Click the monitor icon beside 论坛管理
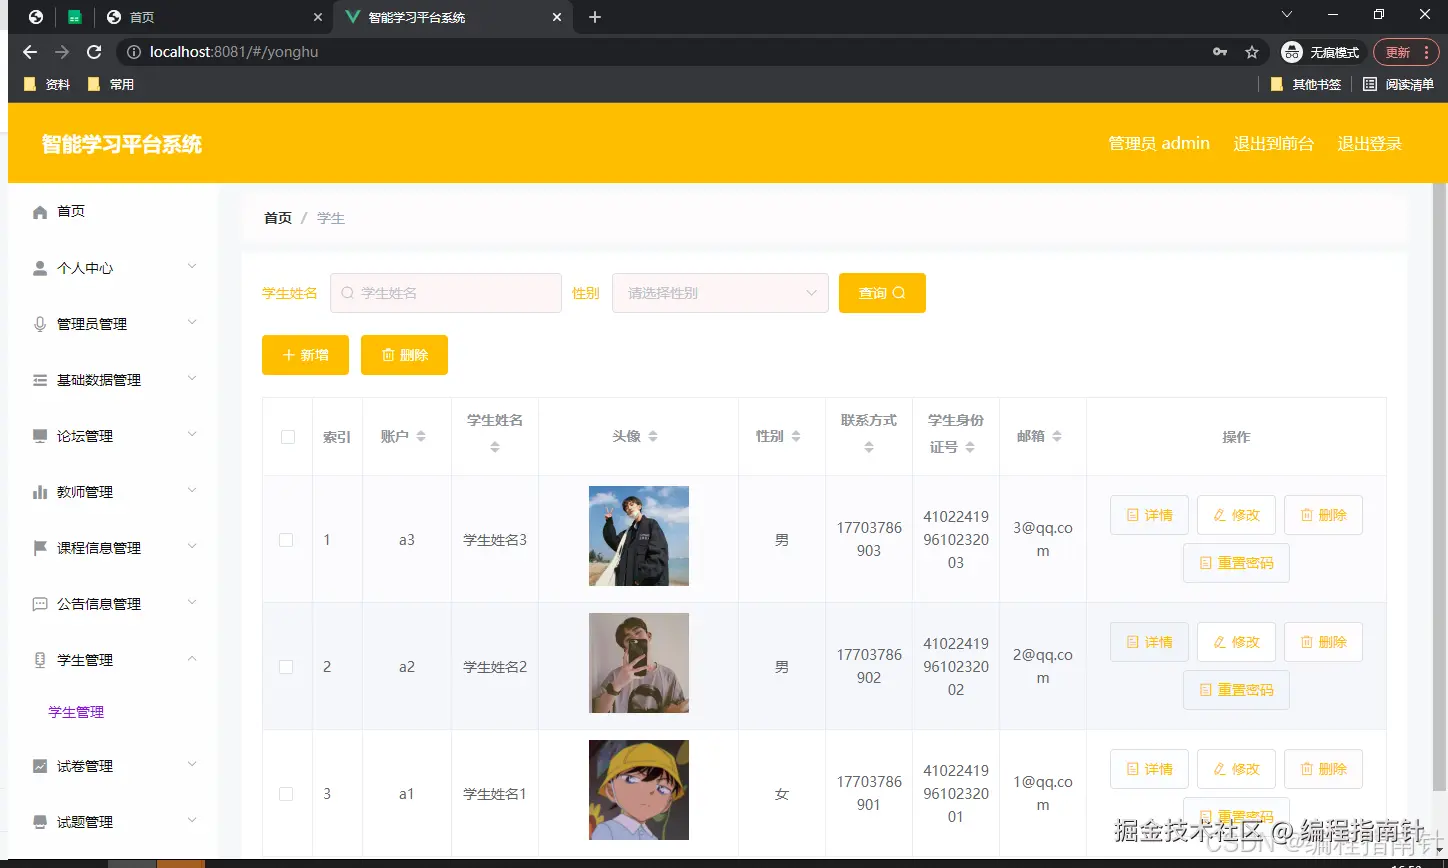 [40, 436]
